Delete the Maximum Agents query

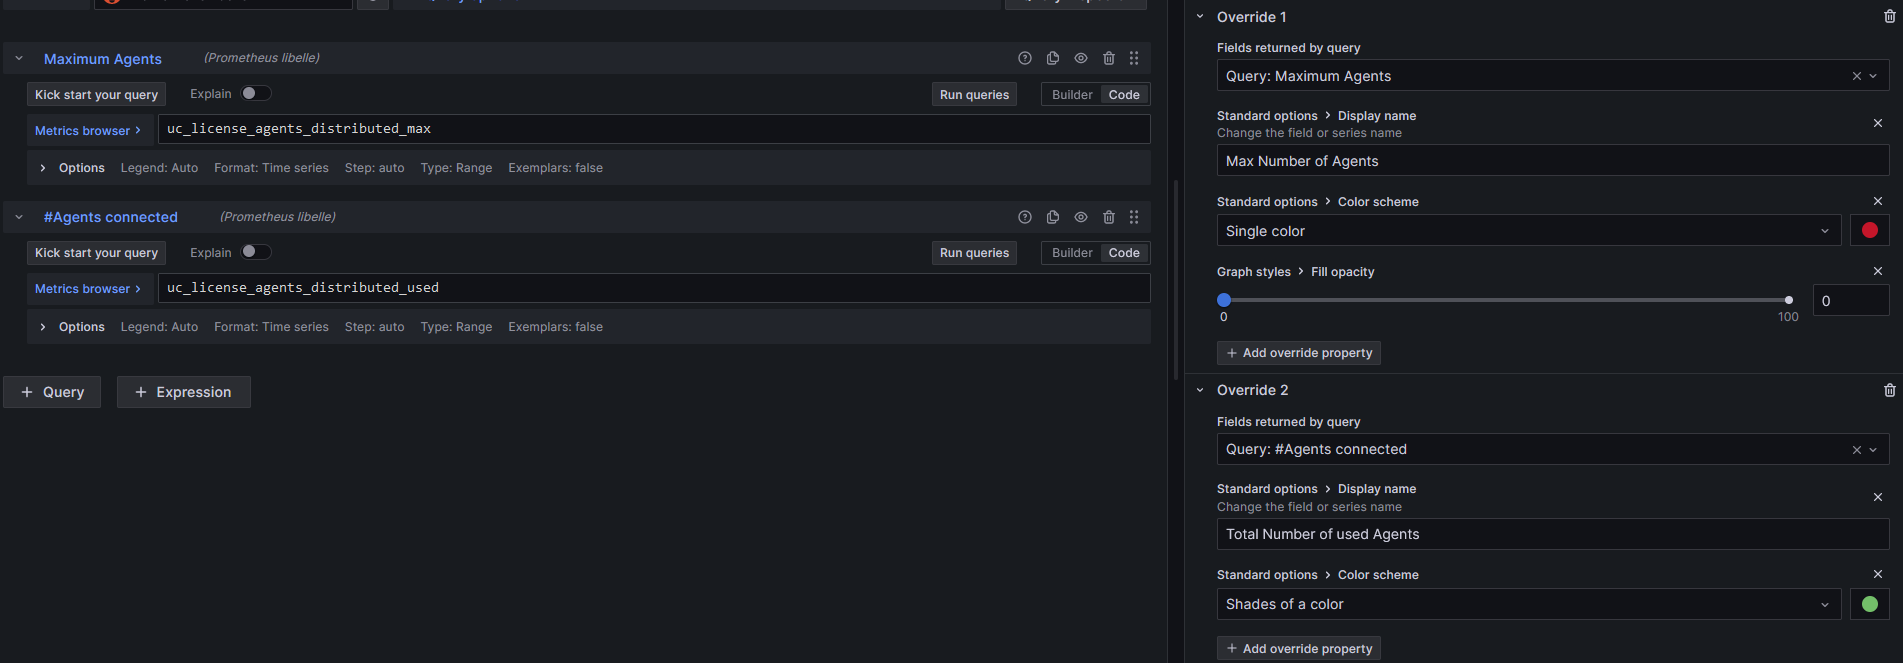(x=1109, y=59)
